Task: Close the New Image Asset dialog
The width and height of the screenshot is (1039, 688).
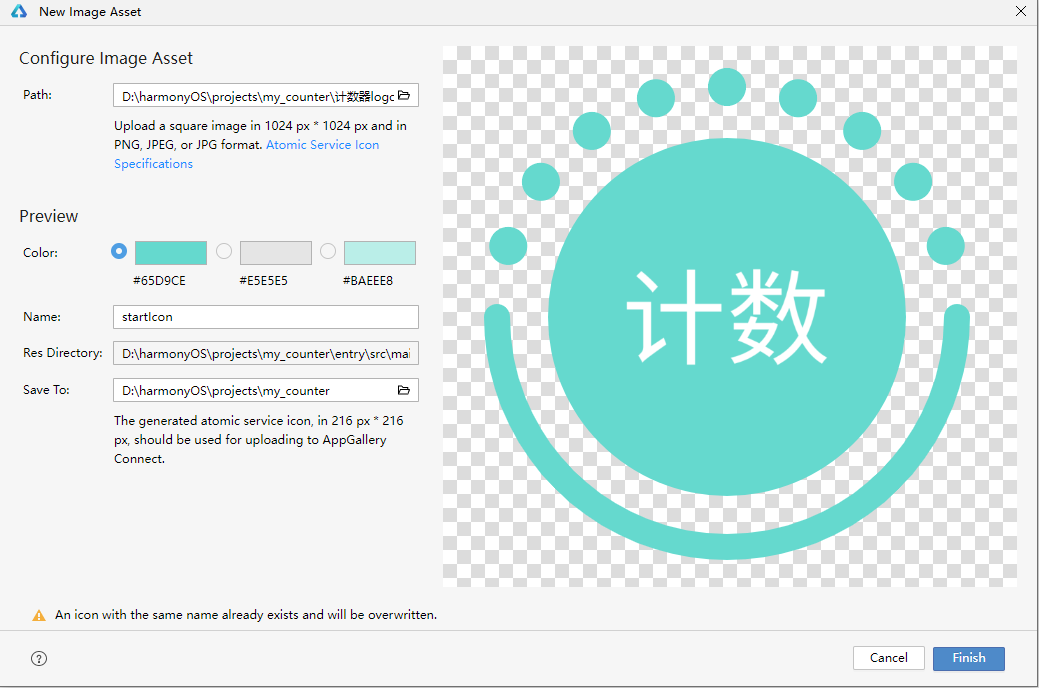Action: point(1021,11)
